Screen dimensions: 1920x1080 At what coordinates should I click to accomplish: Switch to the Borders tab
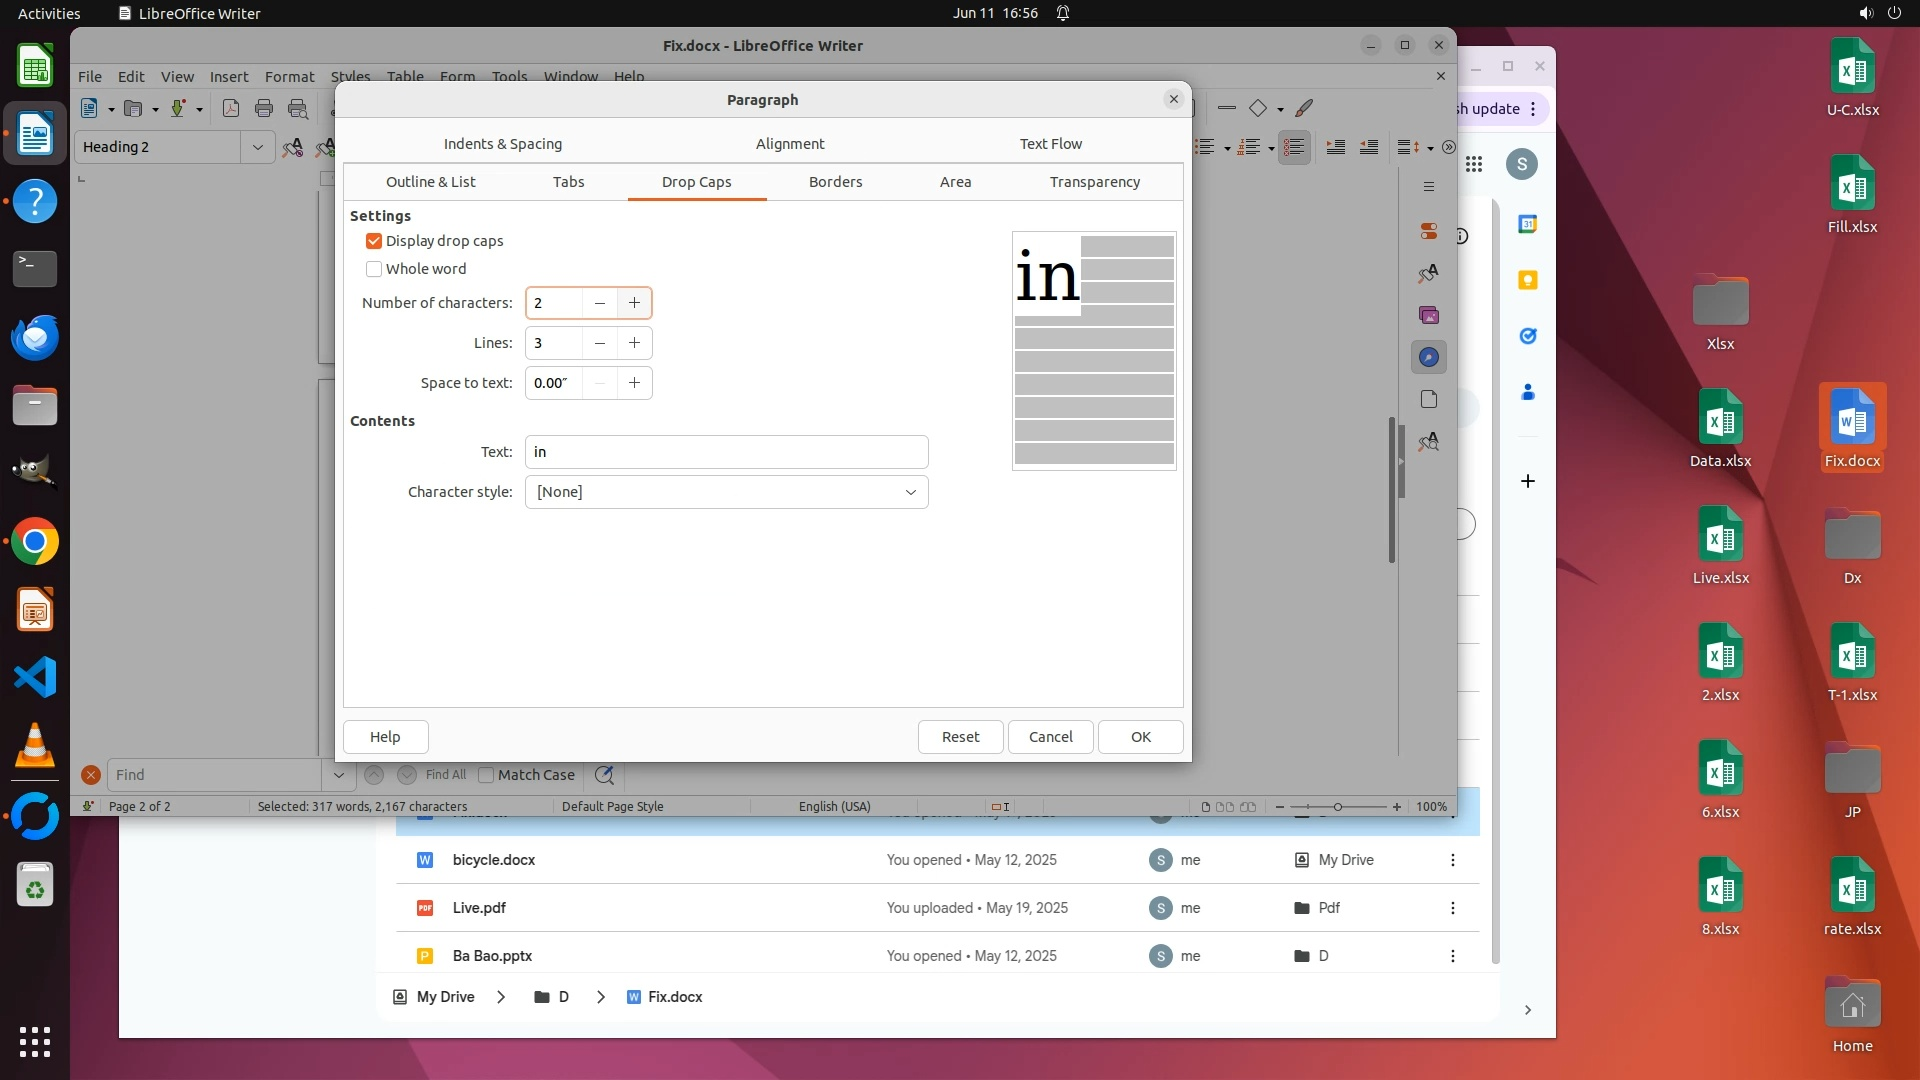[x=835, y=182]
